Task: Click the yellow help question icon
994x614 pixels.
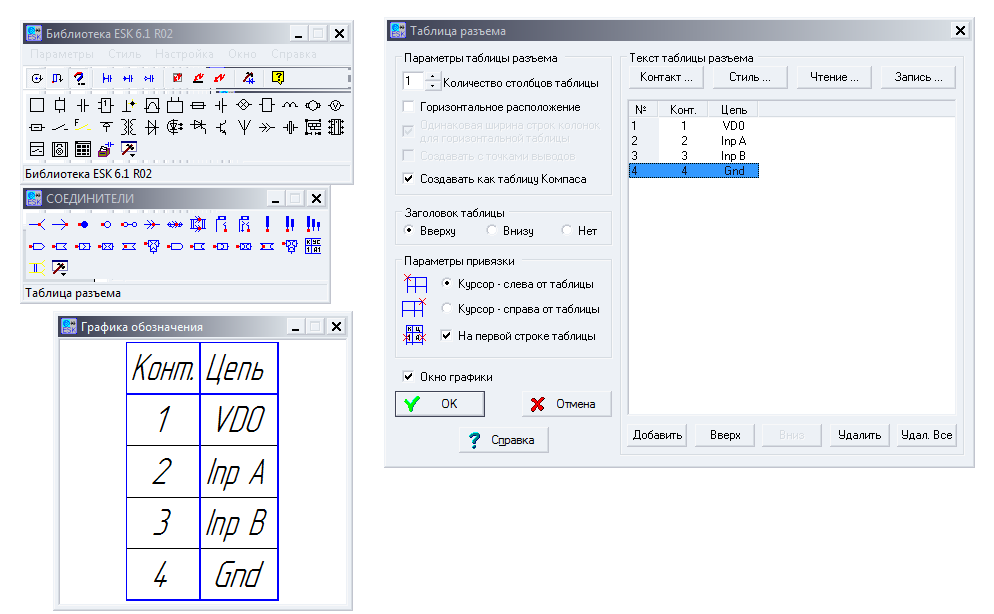Action: (x=278, y=78)
